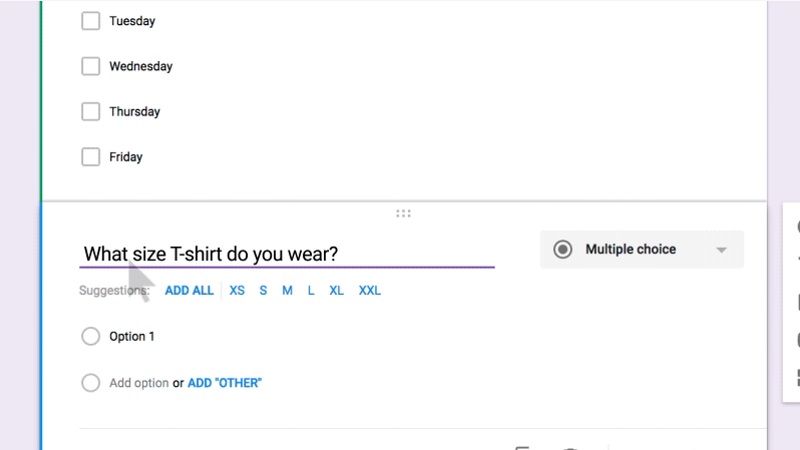Select the Friday checkbox
Viewport: 800px width, 450px height.
[x=91, y=157]
